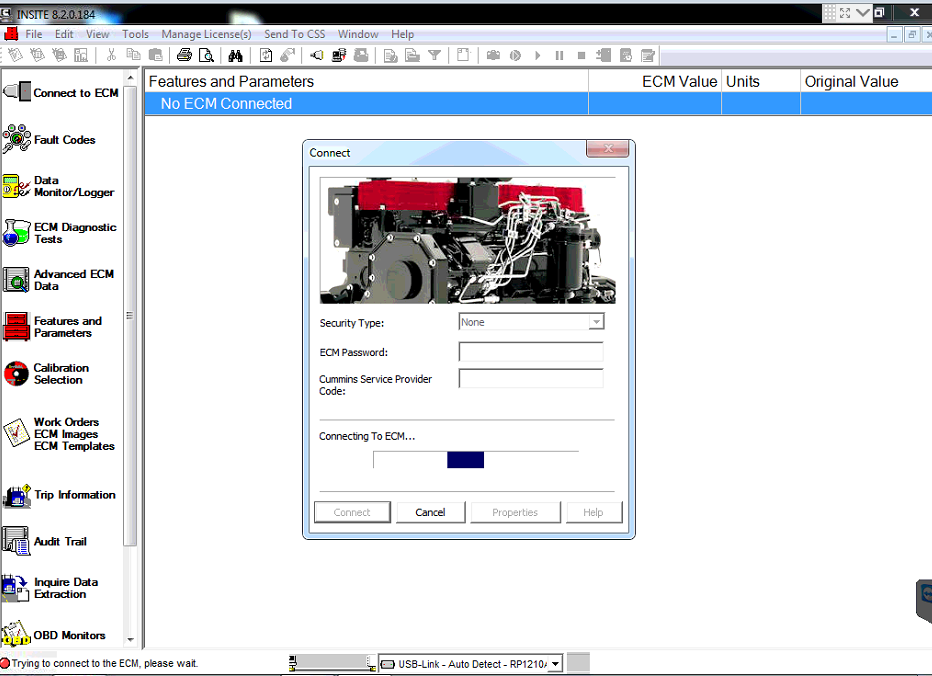Click the Help button in Connect dialog
The image size is (932, 676).
[x=593, y=512]
